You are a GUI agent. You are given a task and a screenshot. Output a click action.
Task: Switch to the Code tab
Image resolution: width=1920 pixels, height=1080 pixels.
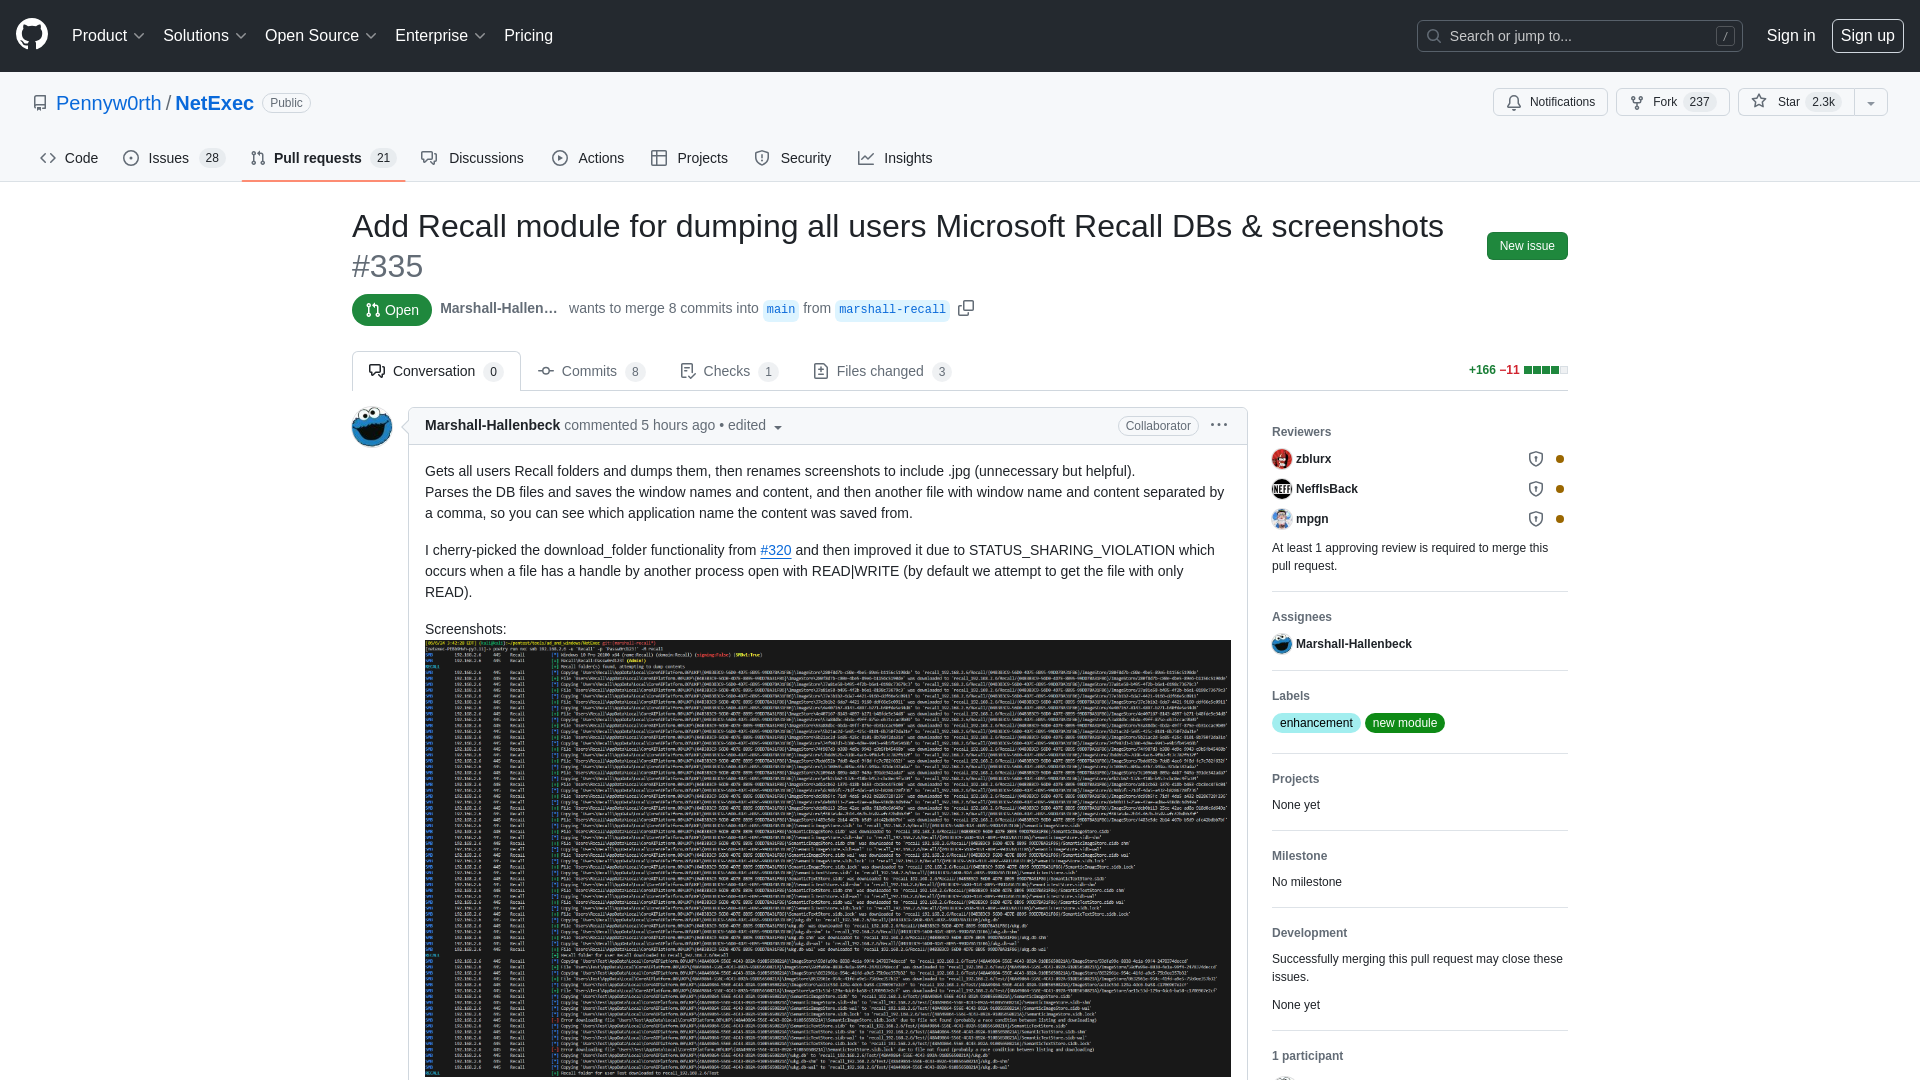69,158
